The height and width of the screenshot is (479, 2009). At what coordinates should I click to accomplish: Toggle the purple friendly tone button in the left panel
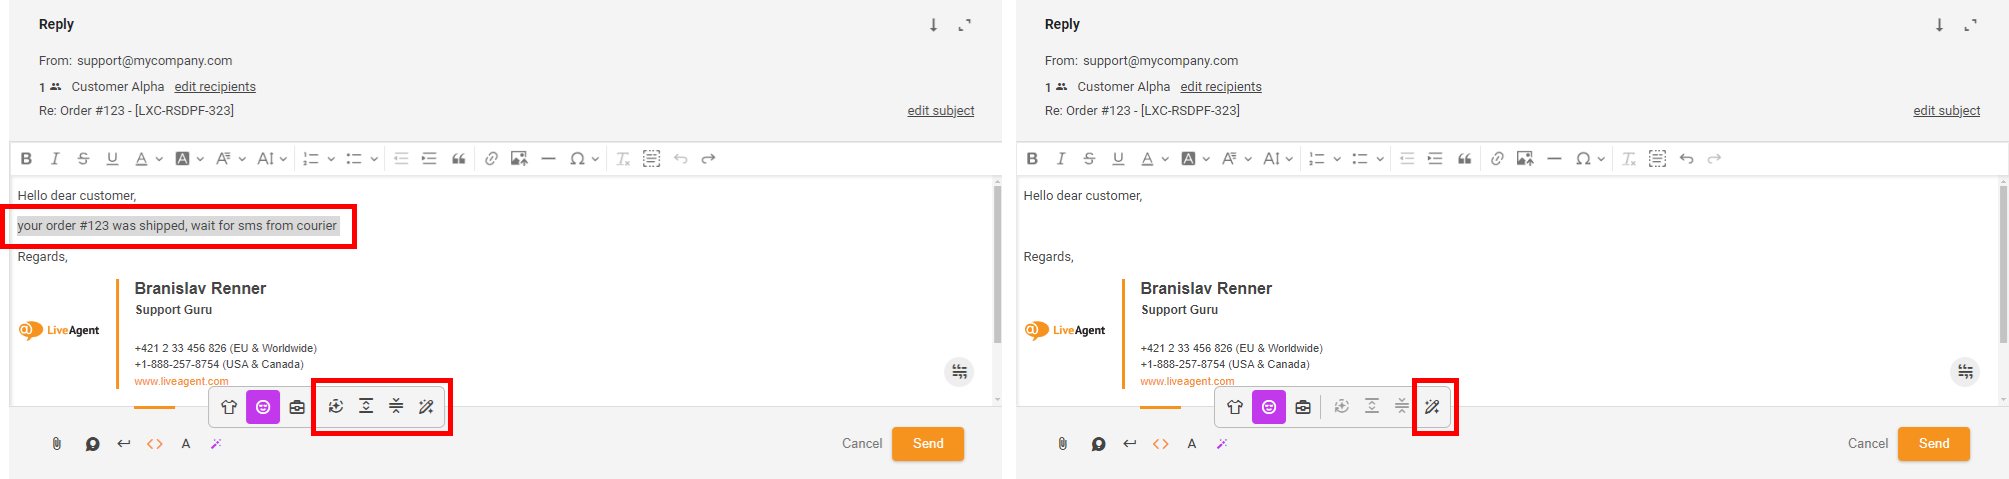click(x=263, y=407)
